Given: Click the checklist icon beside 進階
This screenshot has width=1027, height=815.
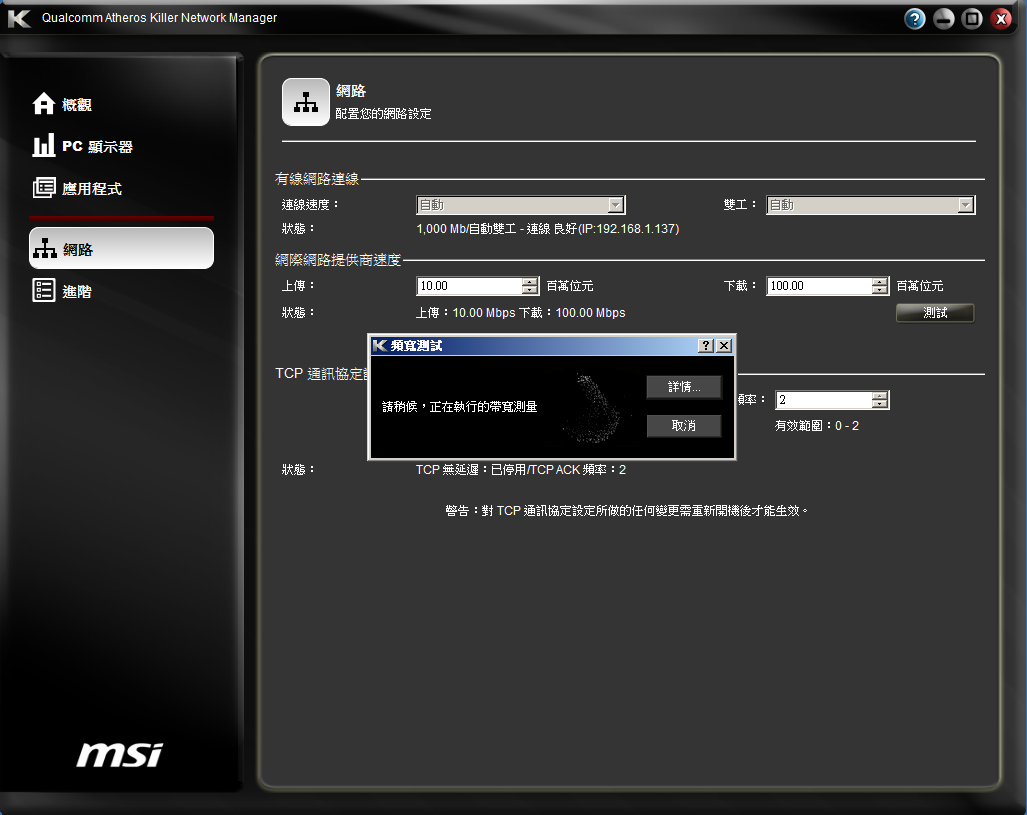Looking at the screenshot, I should click(x=44, y=290).
